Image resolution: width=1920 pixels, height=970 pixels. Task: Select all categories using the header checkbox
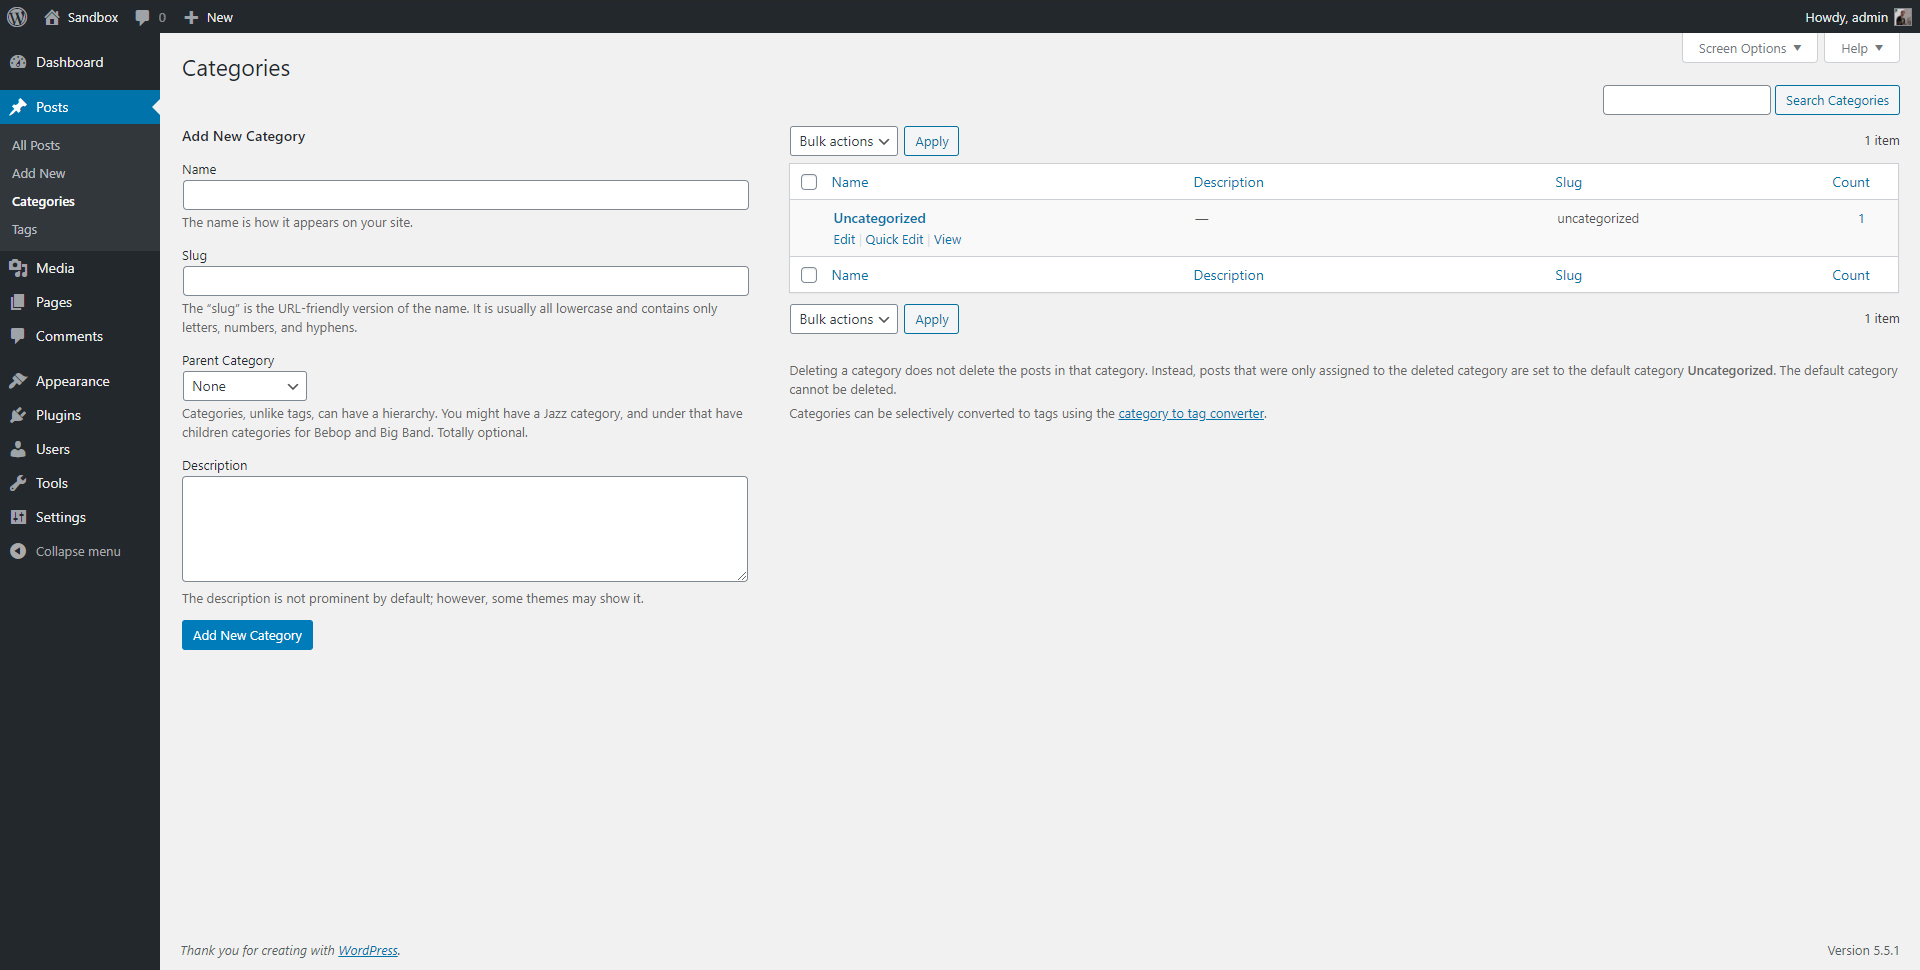coord(809,181)
